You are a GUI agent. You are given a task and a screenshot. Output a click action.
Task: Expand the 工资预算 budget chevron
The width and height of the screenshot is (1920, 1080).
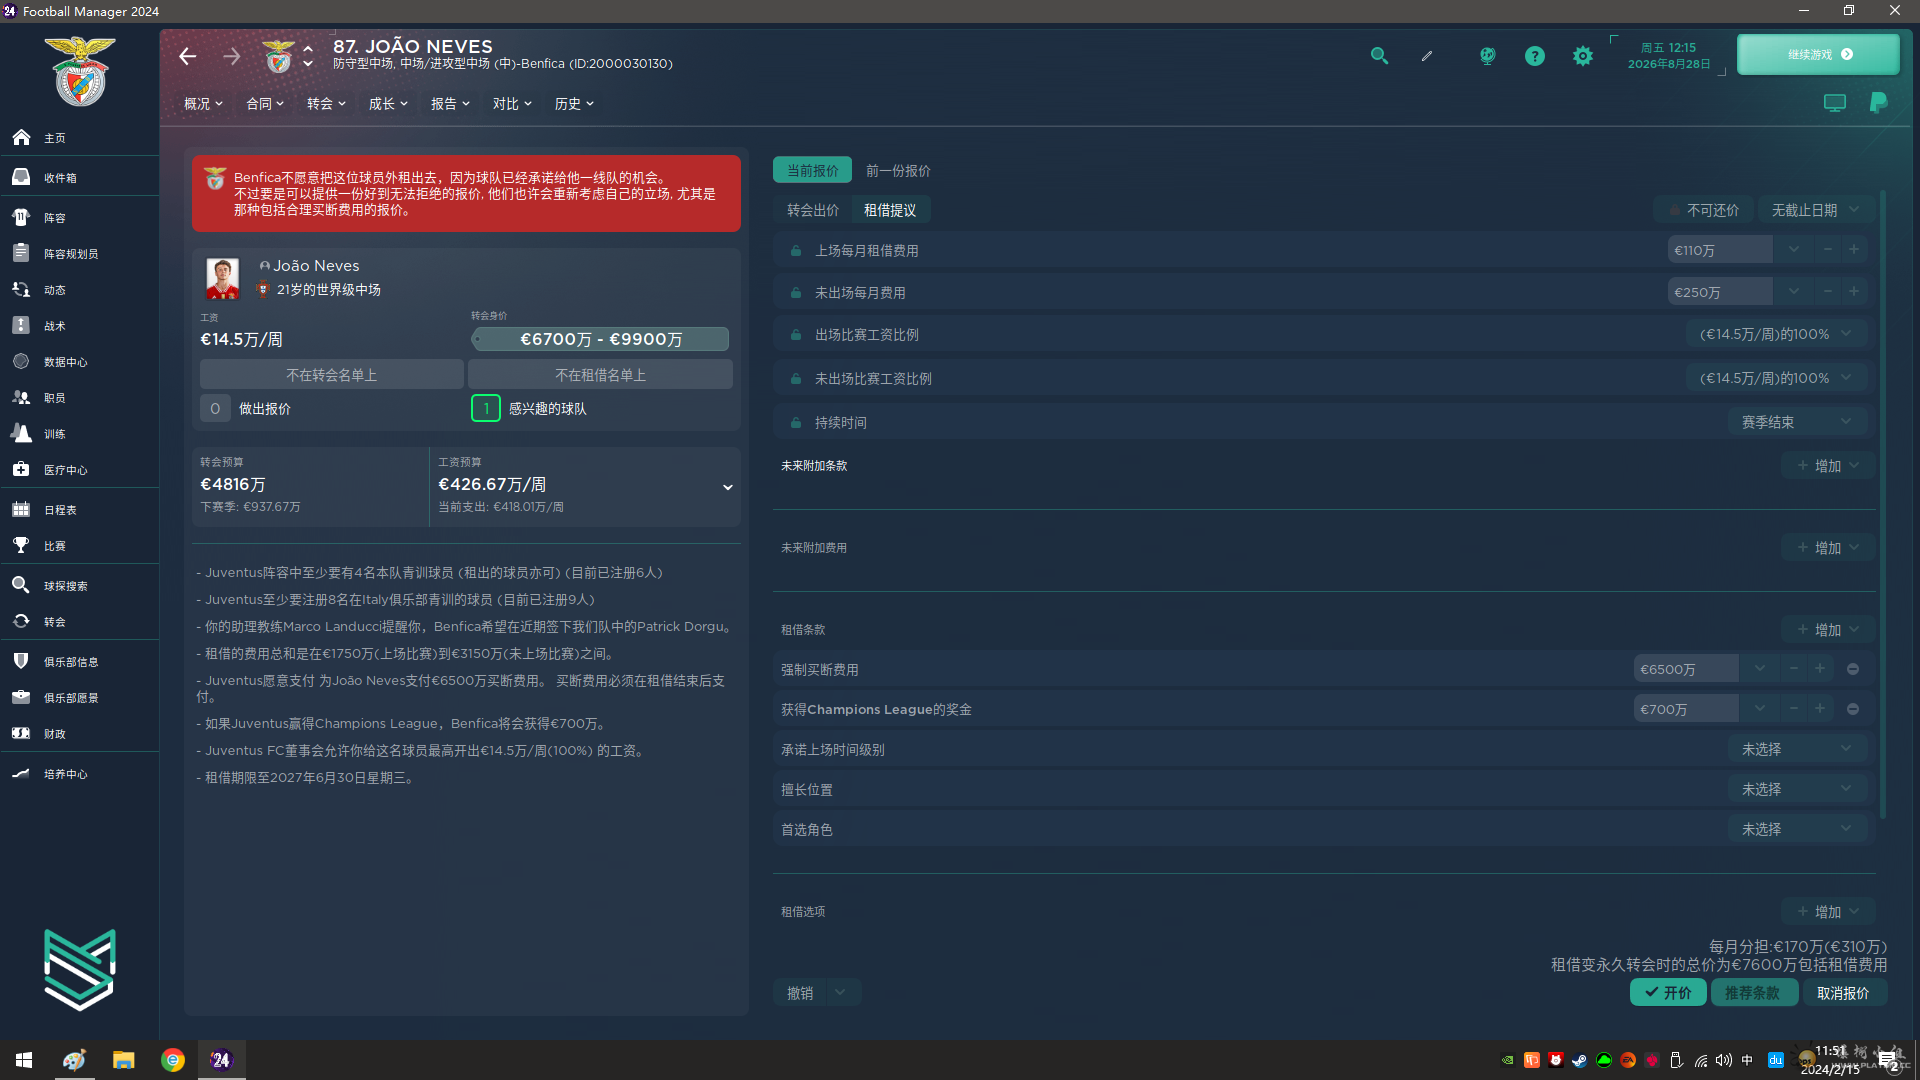coord(728,487)
